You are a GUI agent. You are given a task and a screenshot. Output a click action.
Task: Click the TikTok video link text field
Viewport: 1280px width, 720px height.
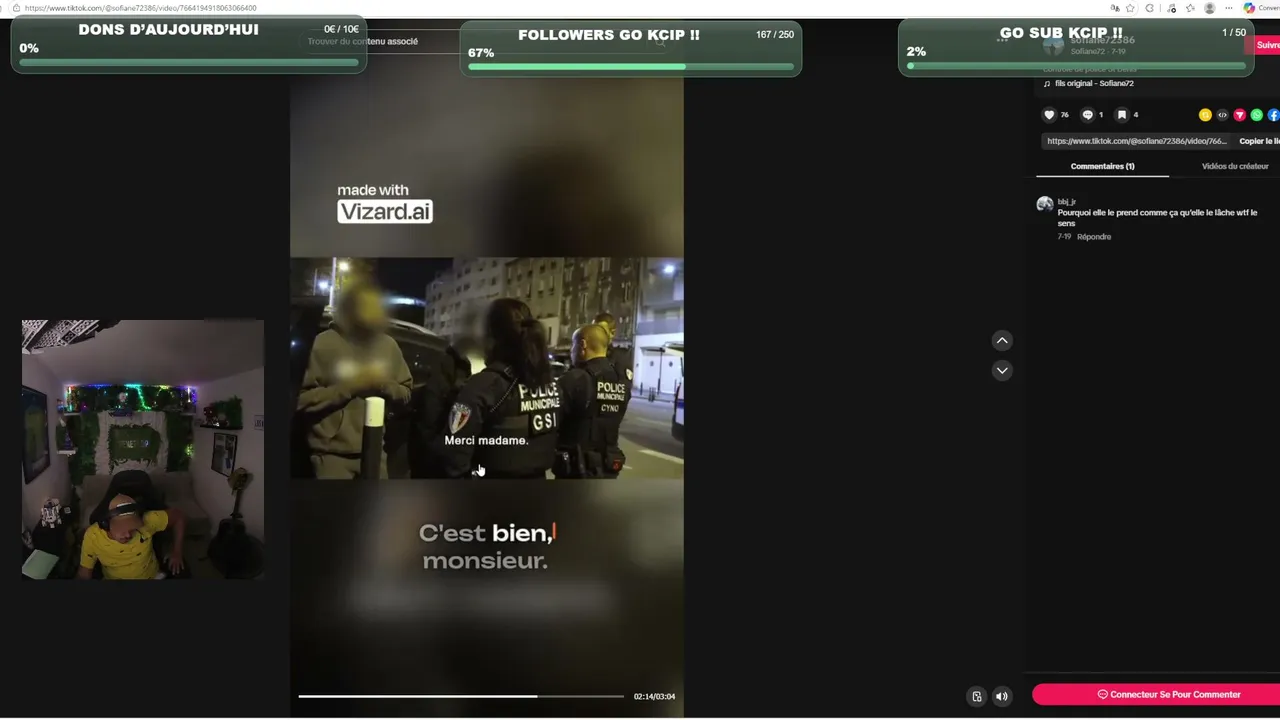(1136, 141)
